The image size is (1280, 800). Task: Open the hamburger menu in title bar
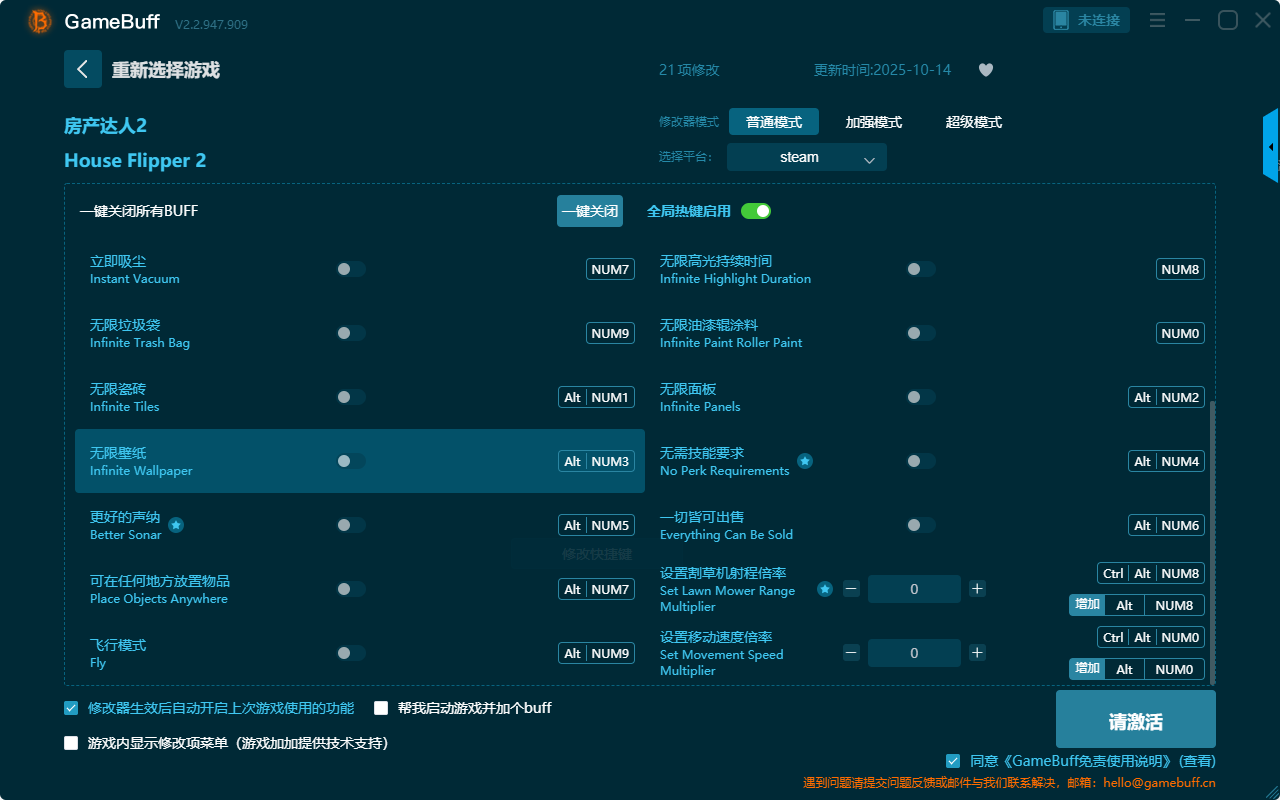point(1157,21)
